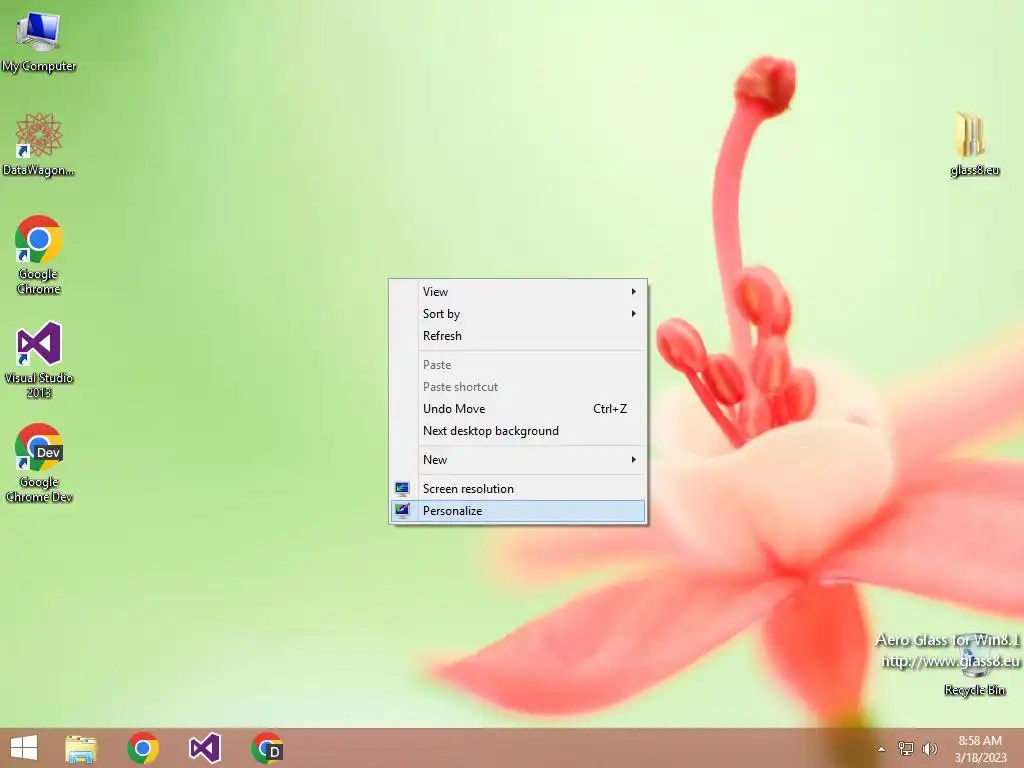This screenshot has height=768, width=1024.
Task: Click the disabled Paste entry
Action: [519, 365]
